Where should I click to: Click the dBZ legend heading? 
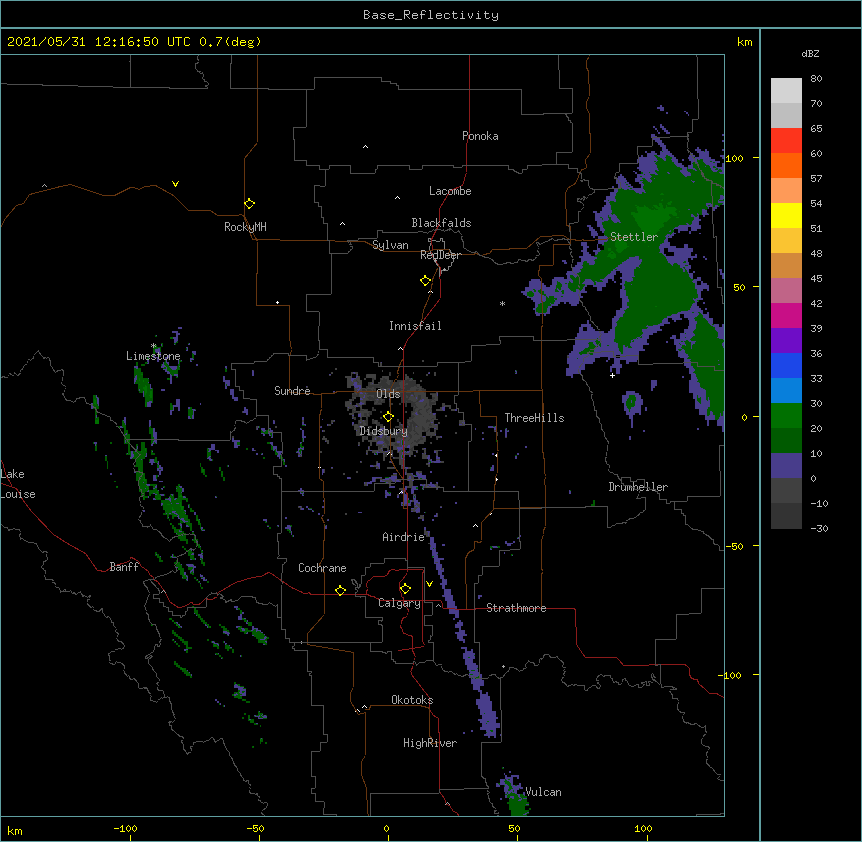coord(810,53)
